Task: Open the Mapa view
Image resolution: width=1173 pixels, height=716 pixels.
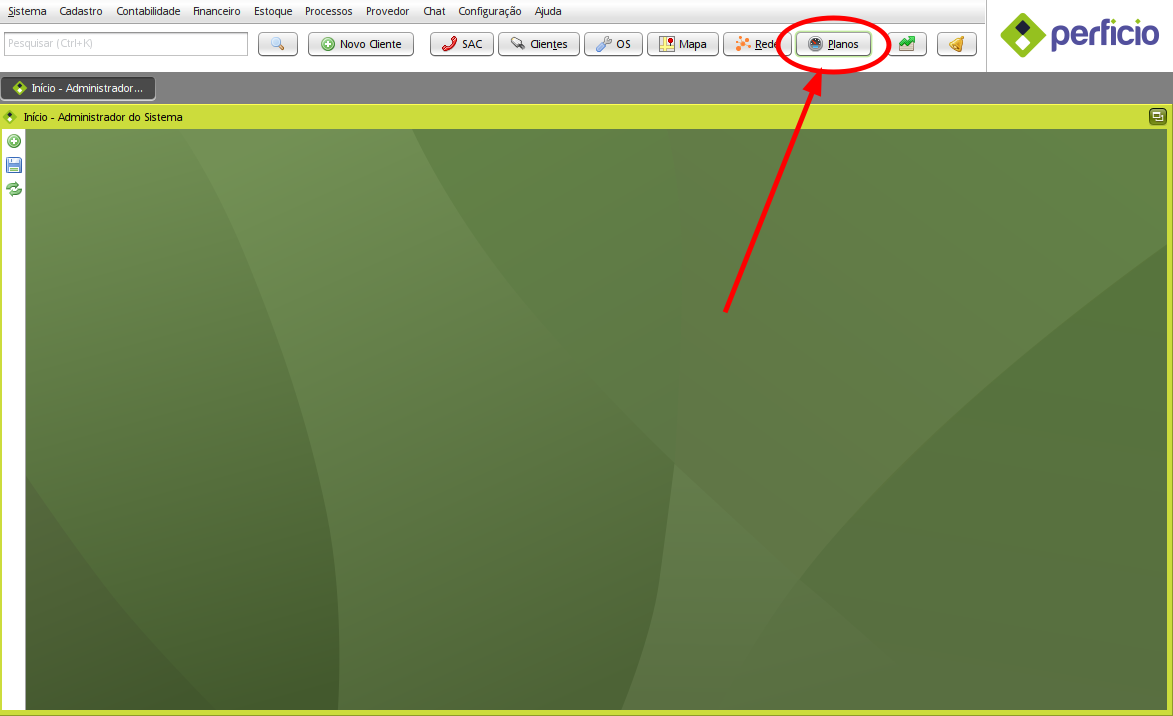Action: pyautogui.click(x=683, y=44)
